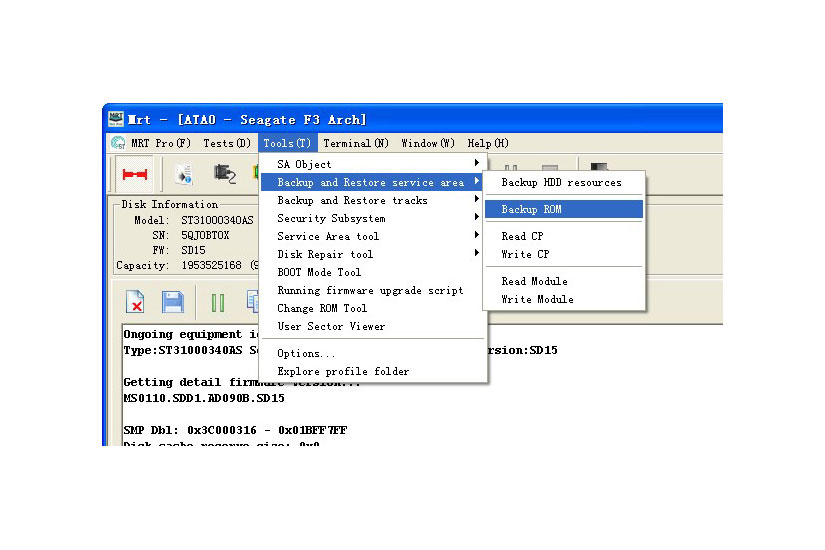The height and width of the screenshot is (550, 825).
Task: Click the capacity value 1953525168
Action: pos(211,265)
